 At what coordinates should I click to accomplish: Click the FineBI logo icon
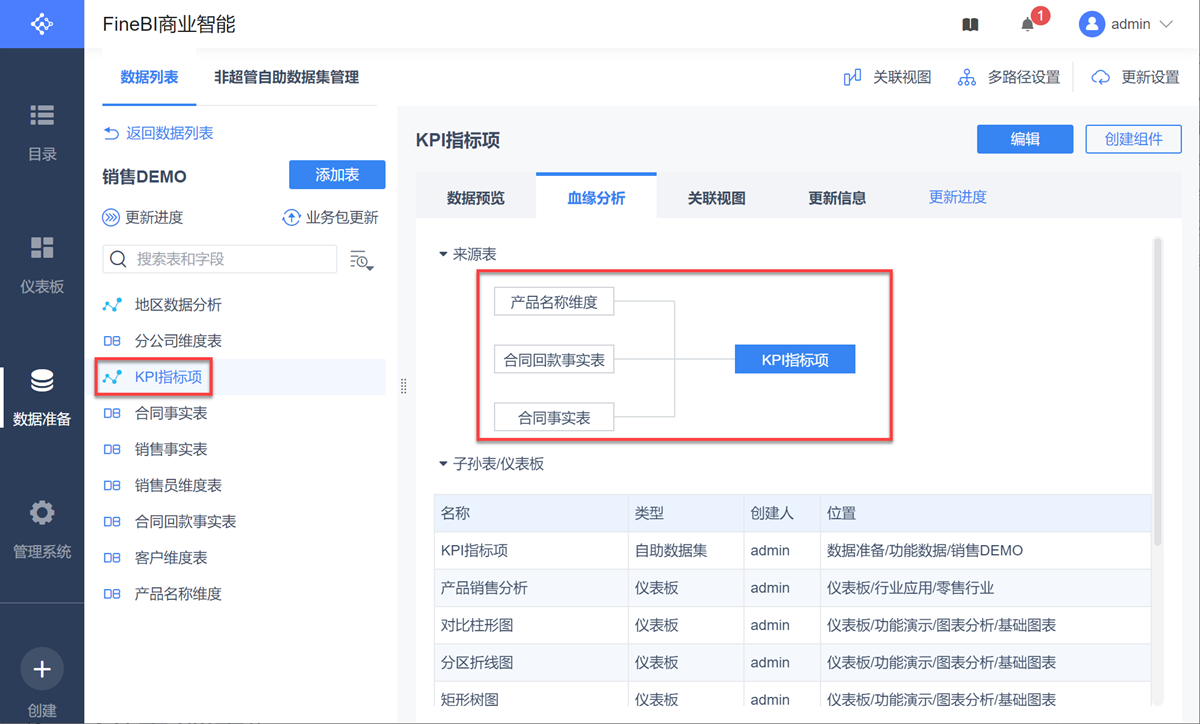tap(42, 24)
